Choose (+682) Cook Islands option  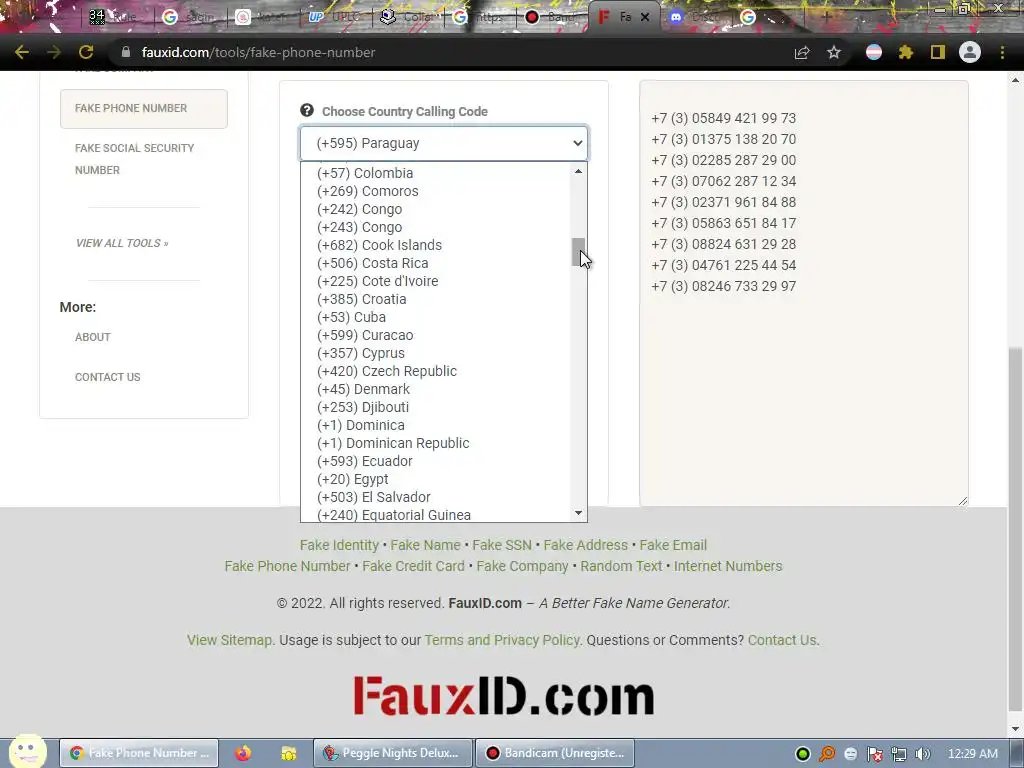[435, 245]
